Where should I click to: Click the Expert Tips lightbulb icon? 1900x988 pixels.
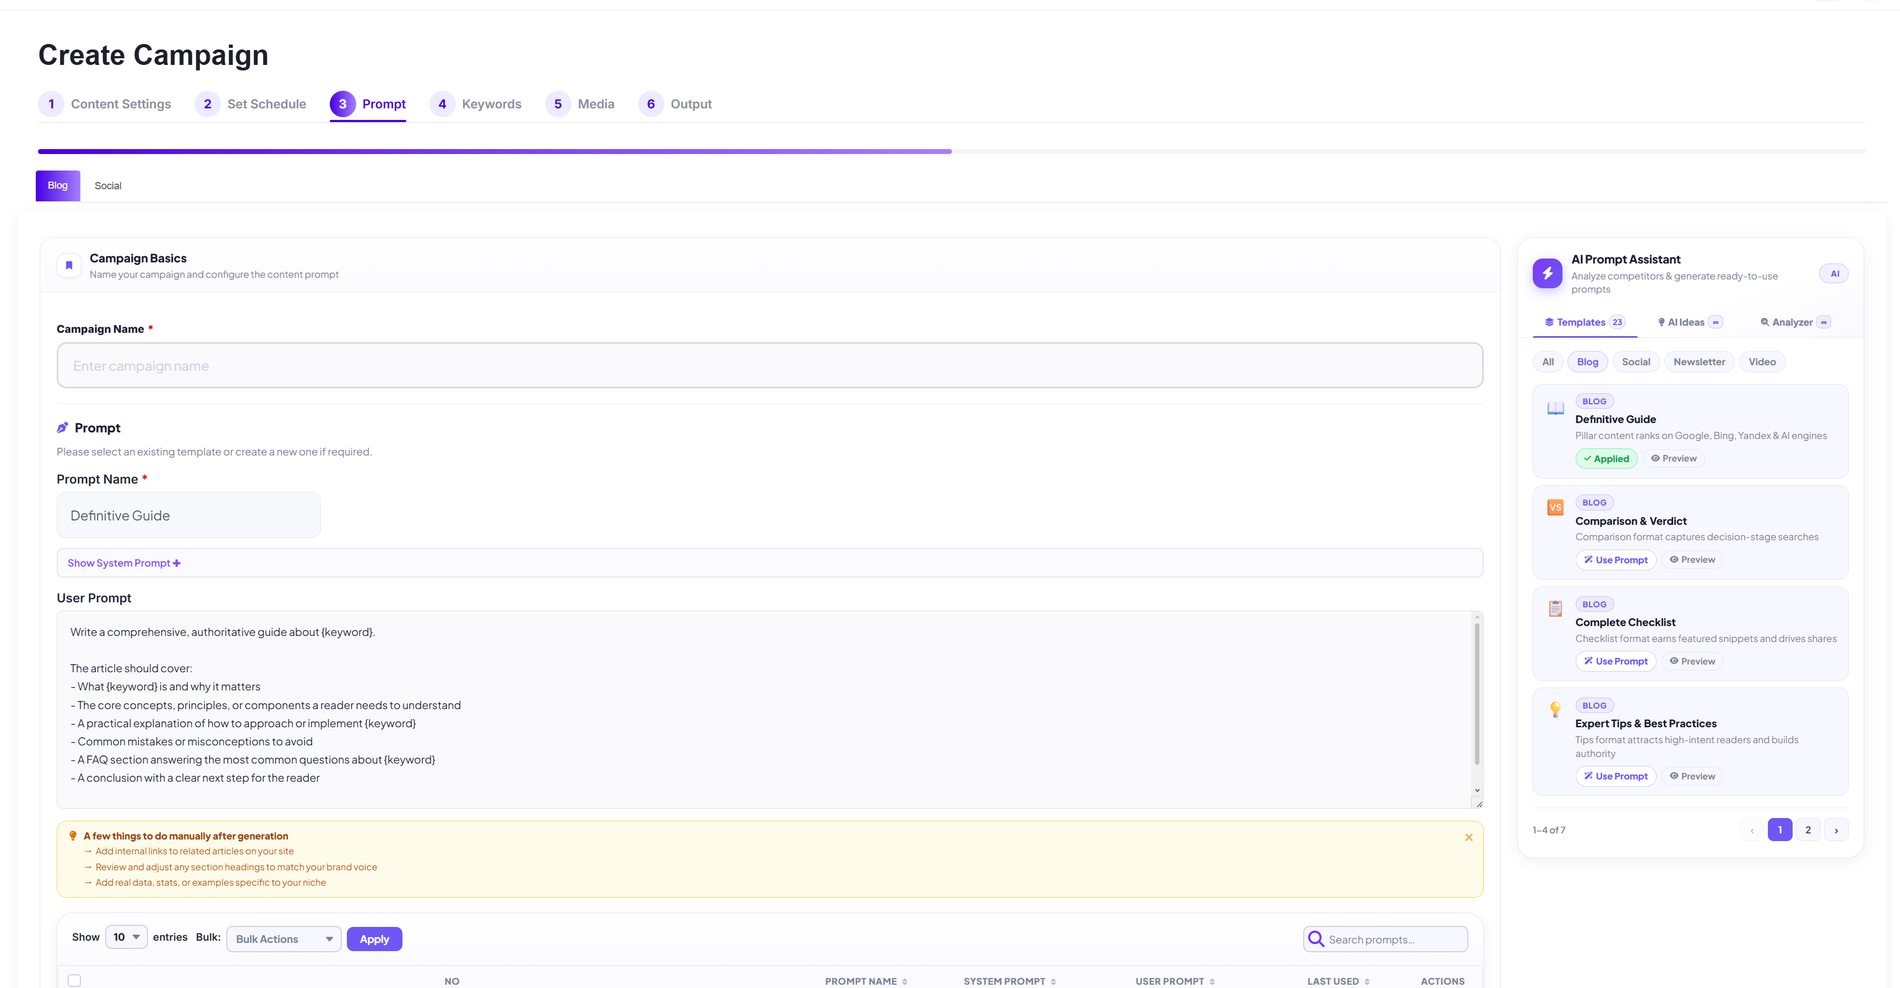(x=1555, y=710)
